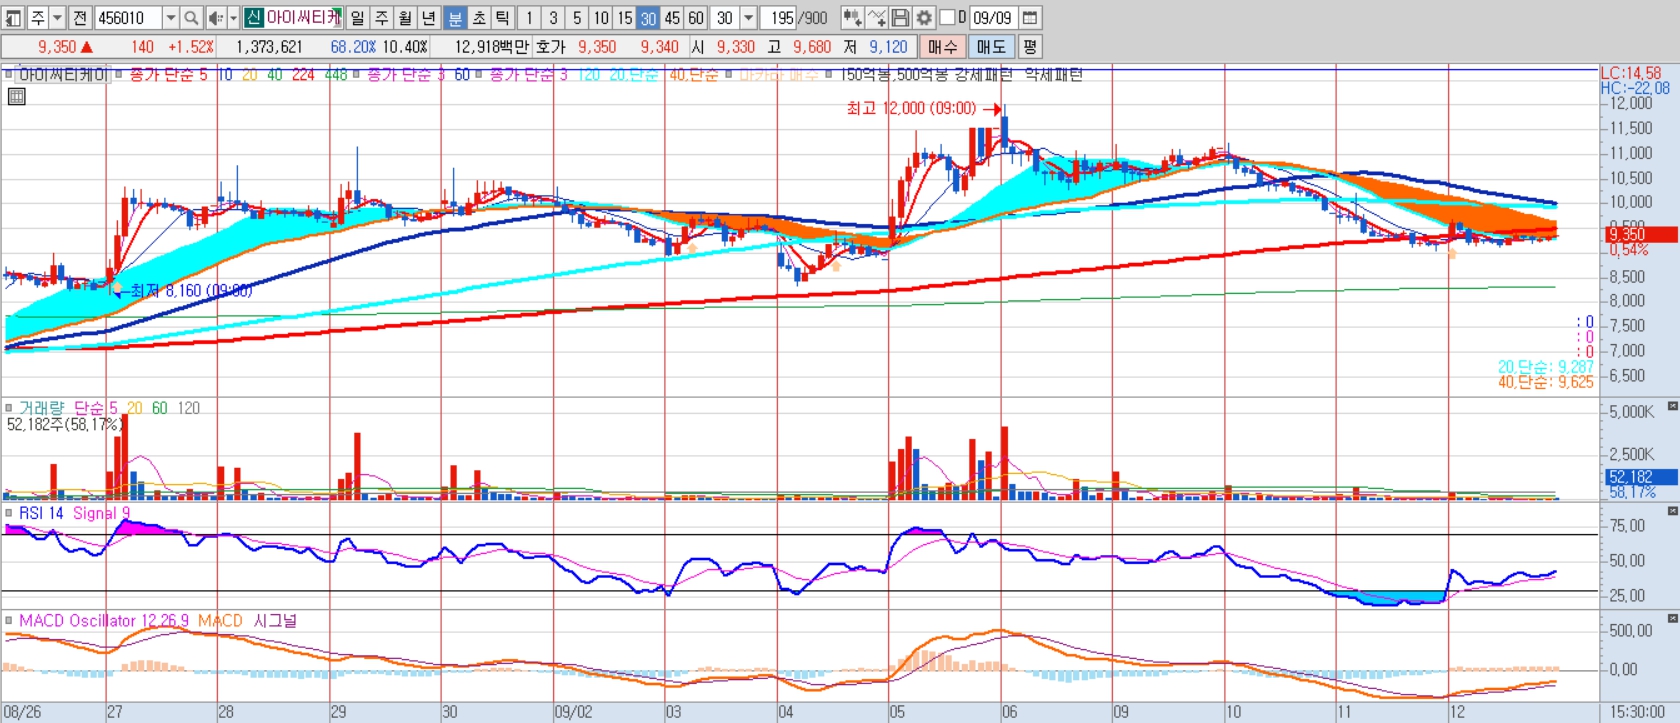Click the 호가 label in quote bar
1680x723 pixels.
pyautogui.click(x=550, y=47)
